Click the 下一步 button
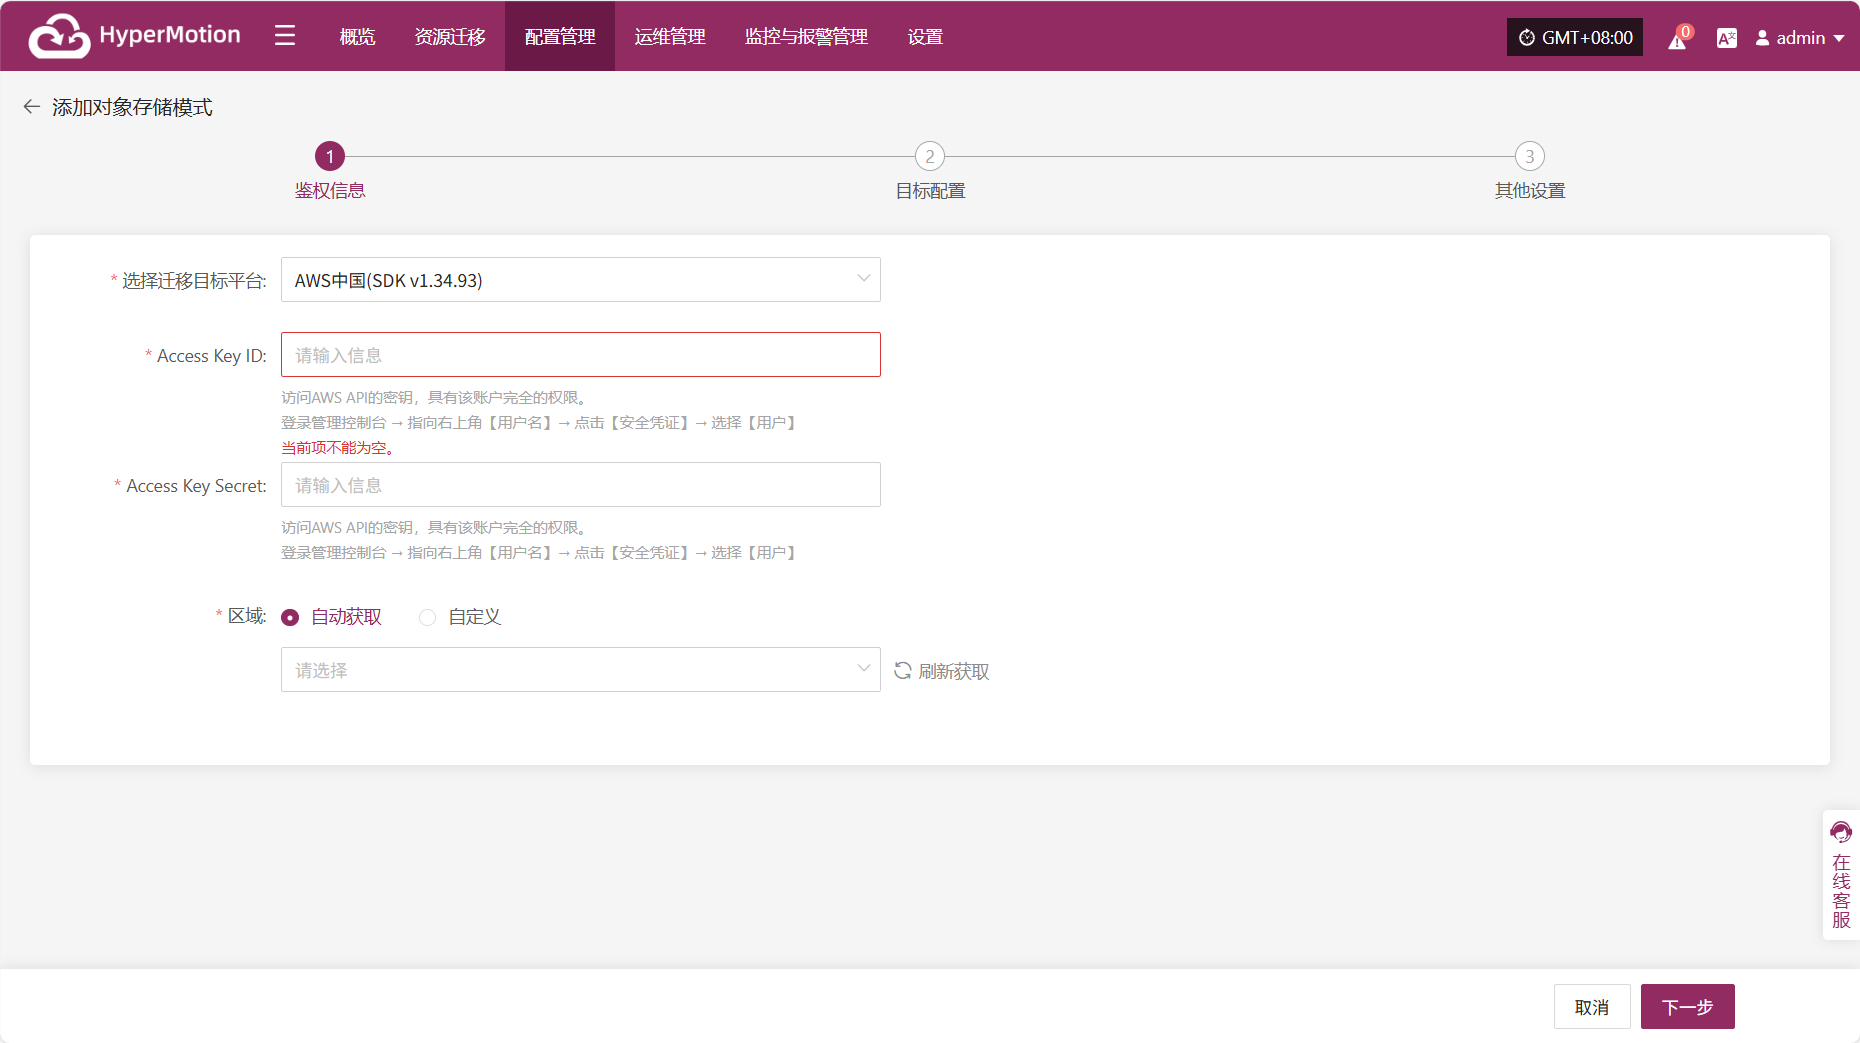The height and width of the screenshot is (1043, 1860). pyautogui.click(x=1688, y=1007)
